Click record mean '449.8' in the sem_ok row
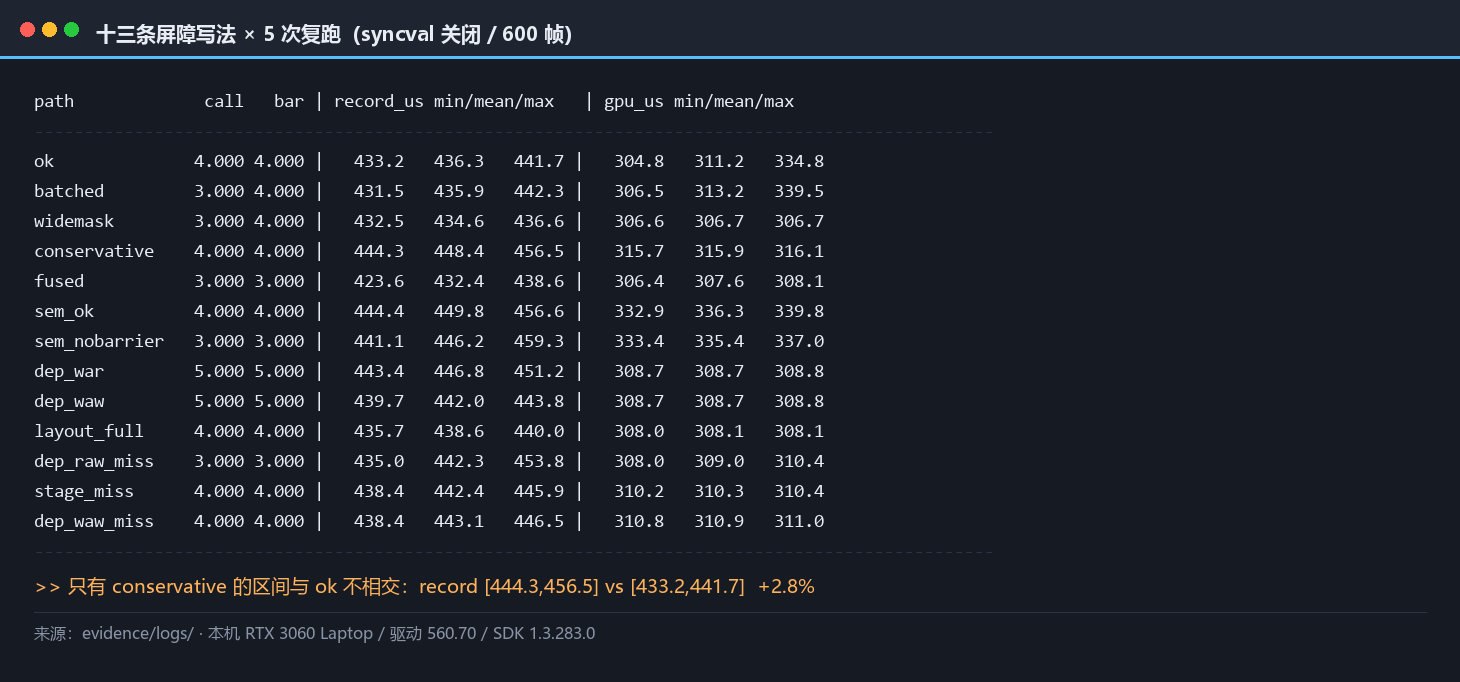The height and width of the screenshot is (682, 1460). coord(459,311)
